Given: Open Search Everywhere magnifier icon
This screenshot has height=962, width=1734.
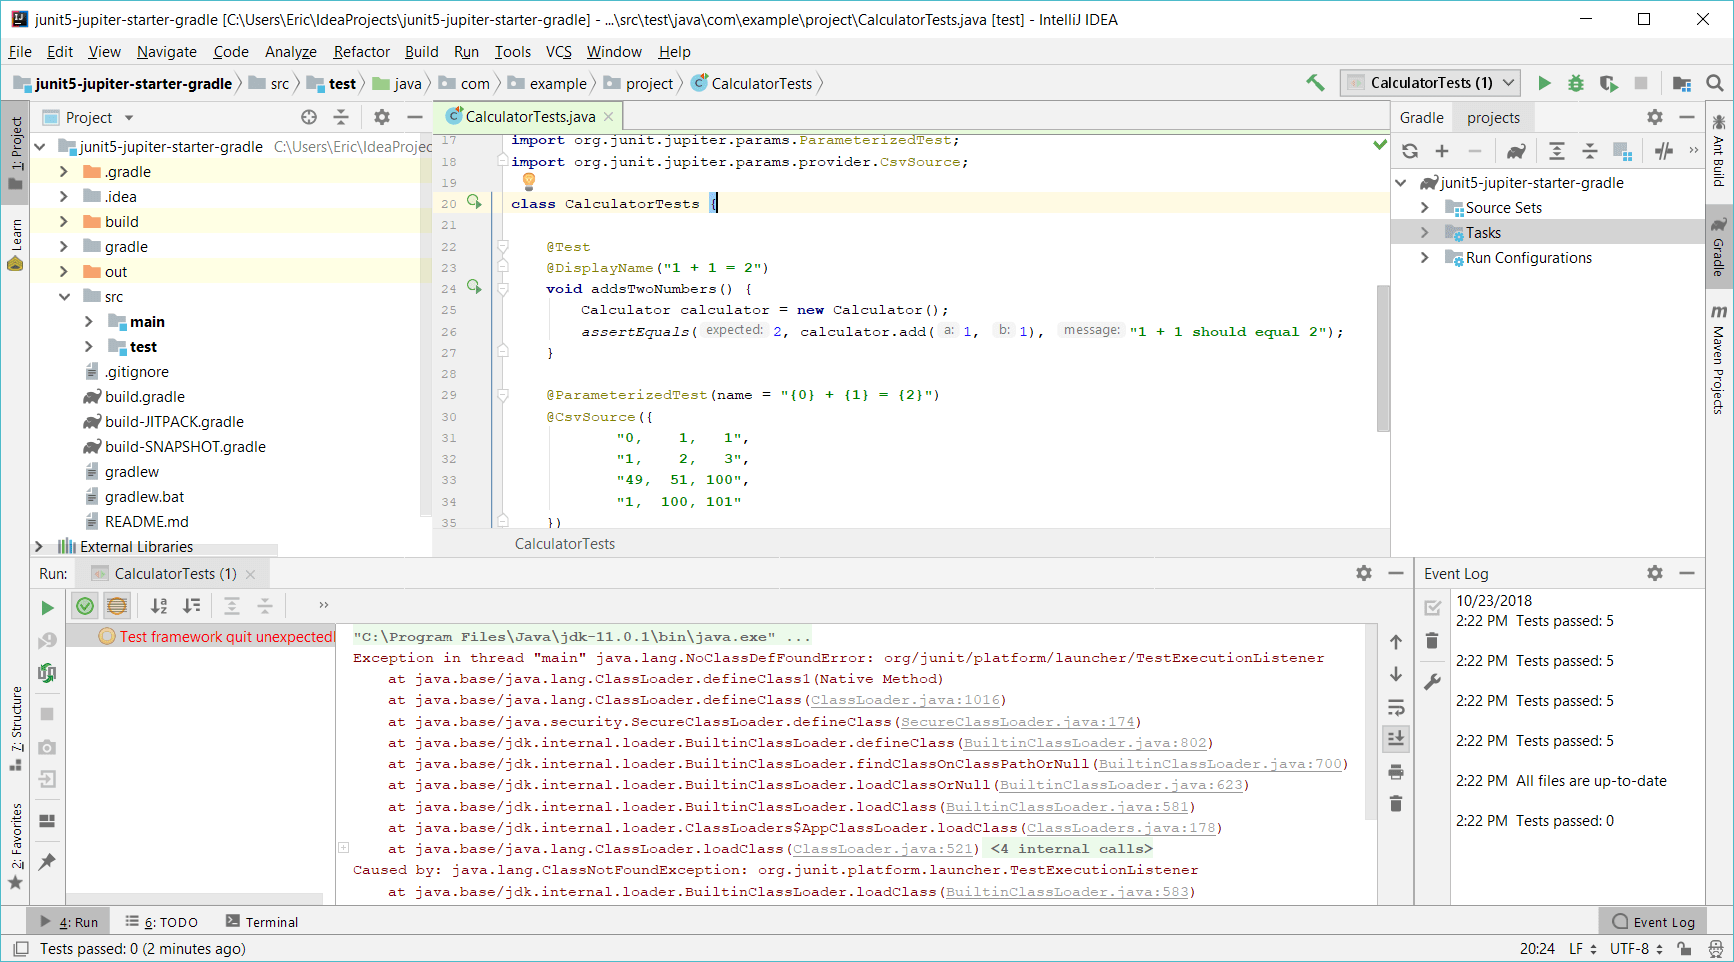Looking at the screenshot, I should 1714,83.
